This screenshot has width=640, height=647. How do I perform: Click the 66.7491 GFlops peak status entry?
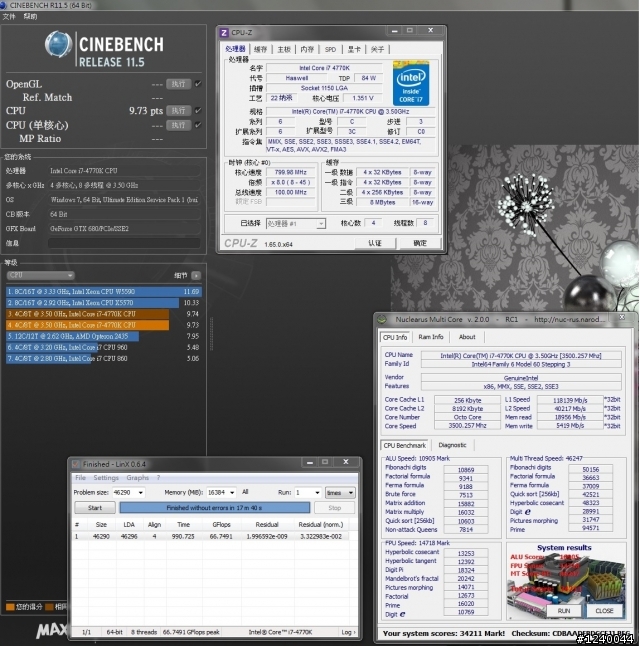(x=191, y=633)
